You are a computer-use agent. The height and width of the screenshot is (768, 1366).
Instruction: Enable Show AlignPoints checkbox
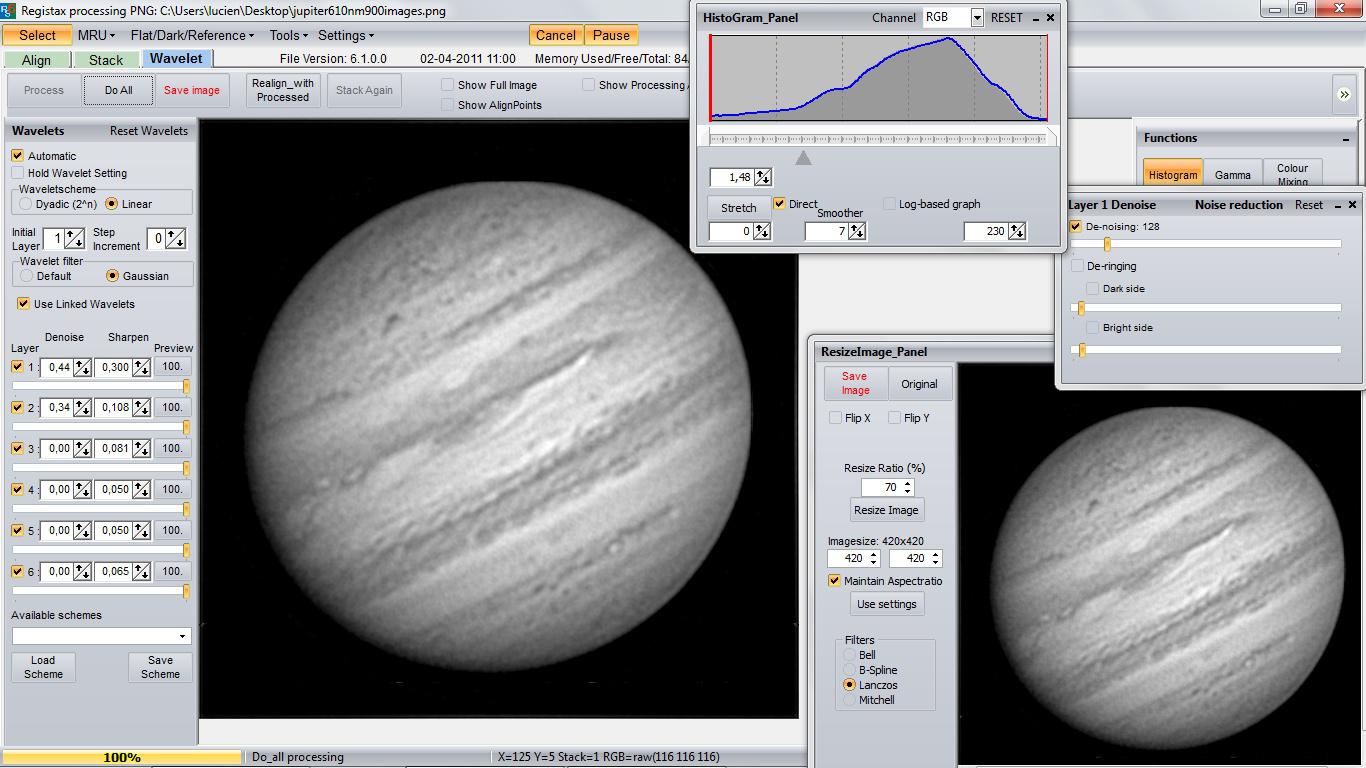448,105
